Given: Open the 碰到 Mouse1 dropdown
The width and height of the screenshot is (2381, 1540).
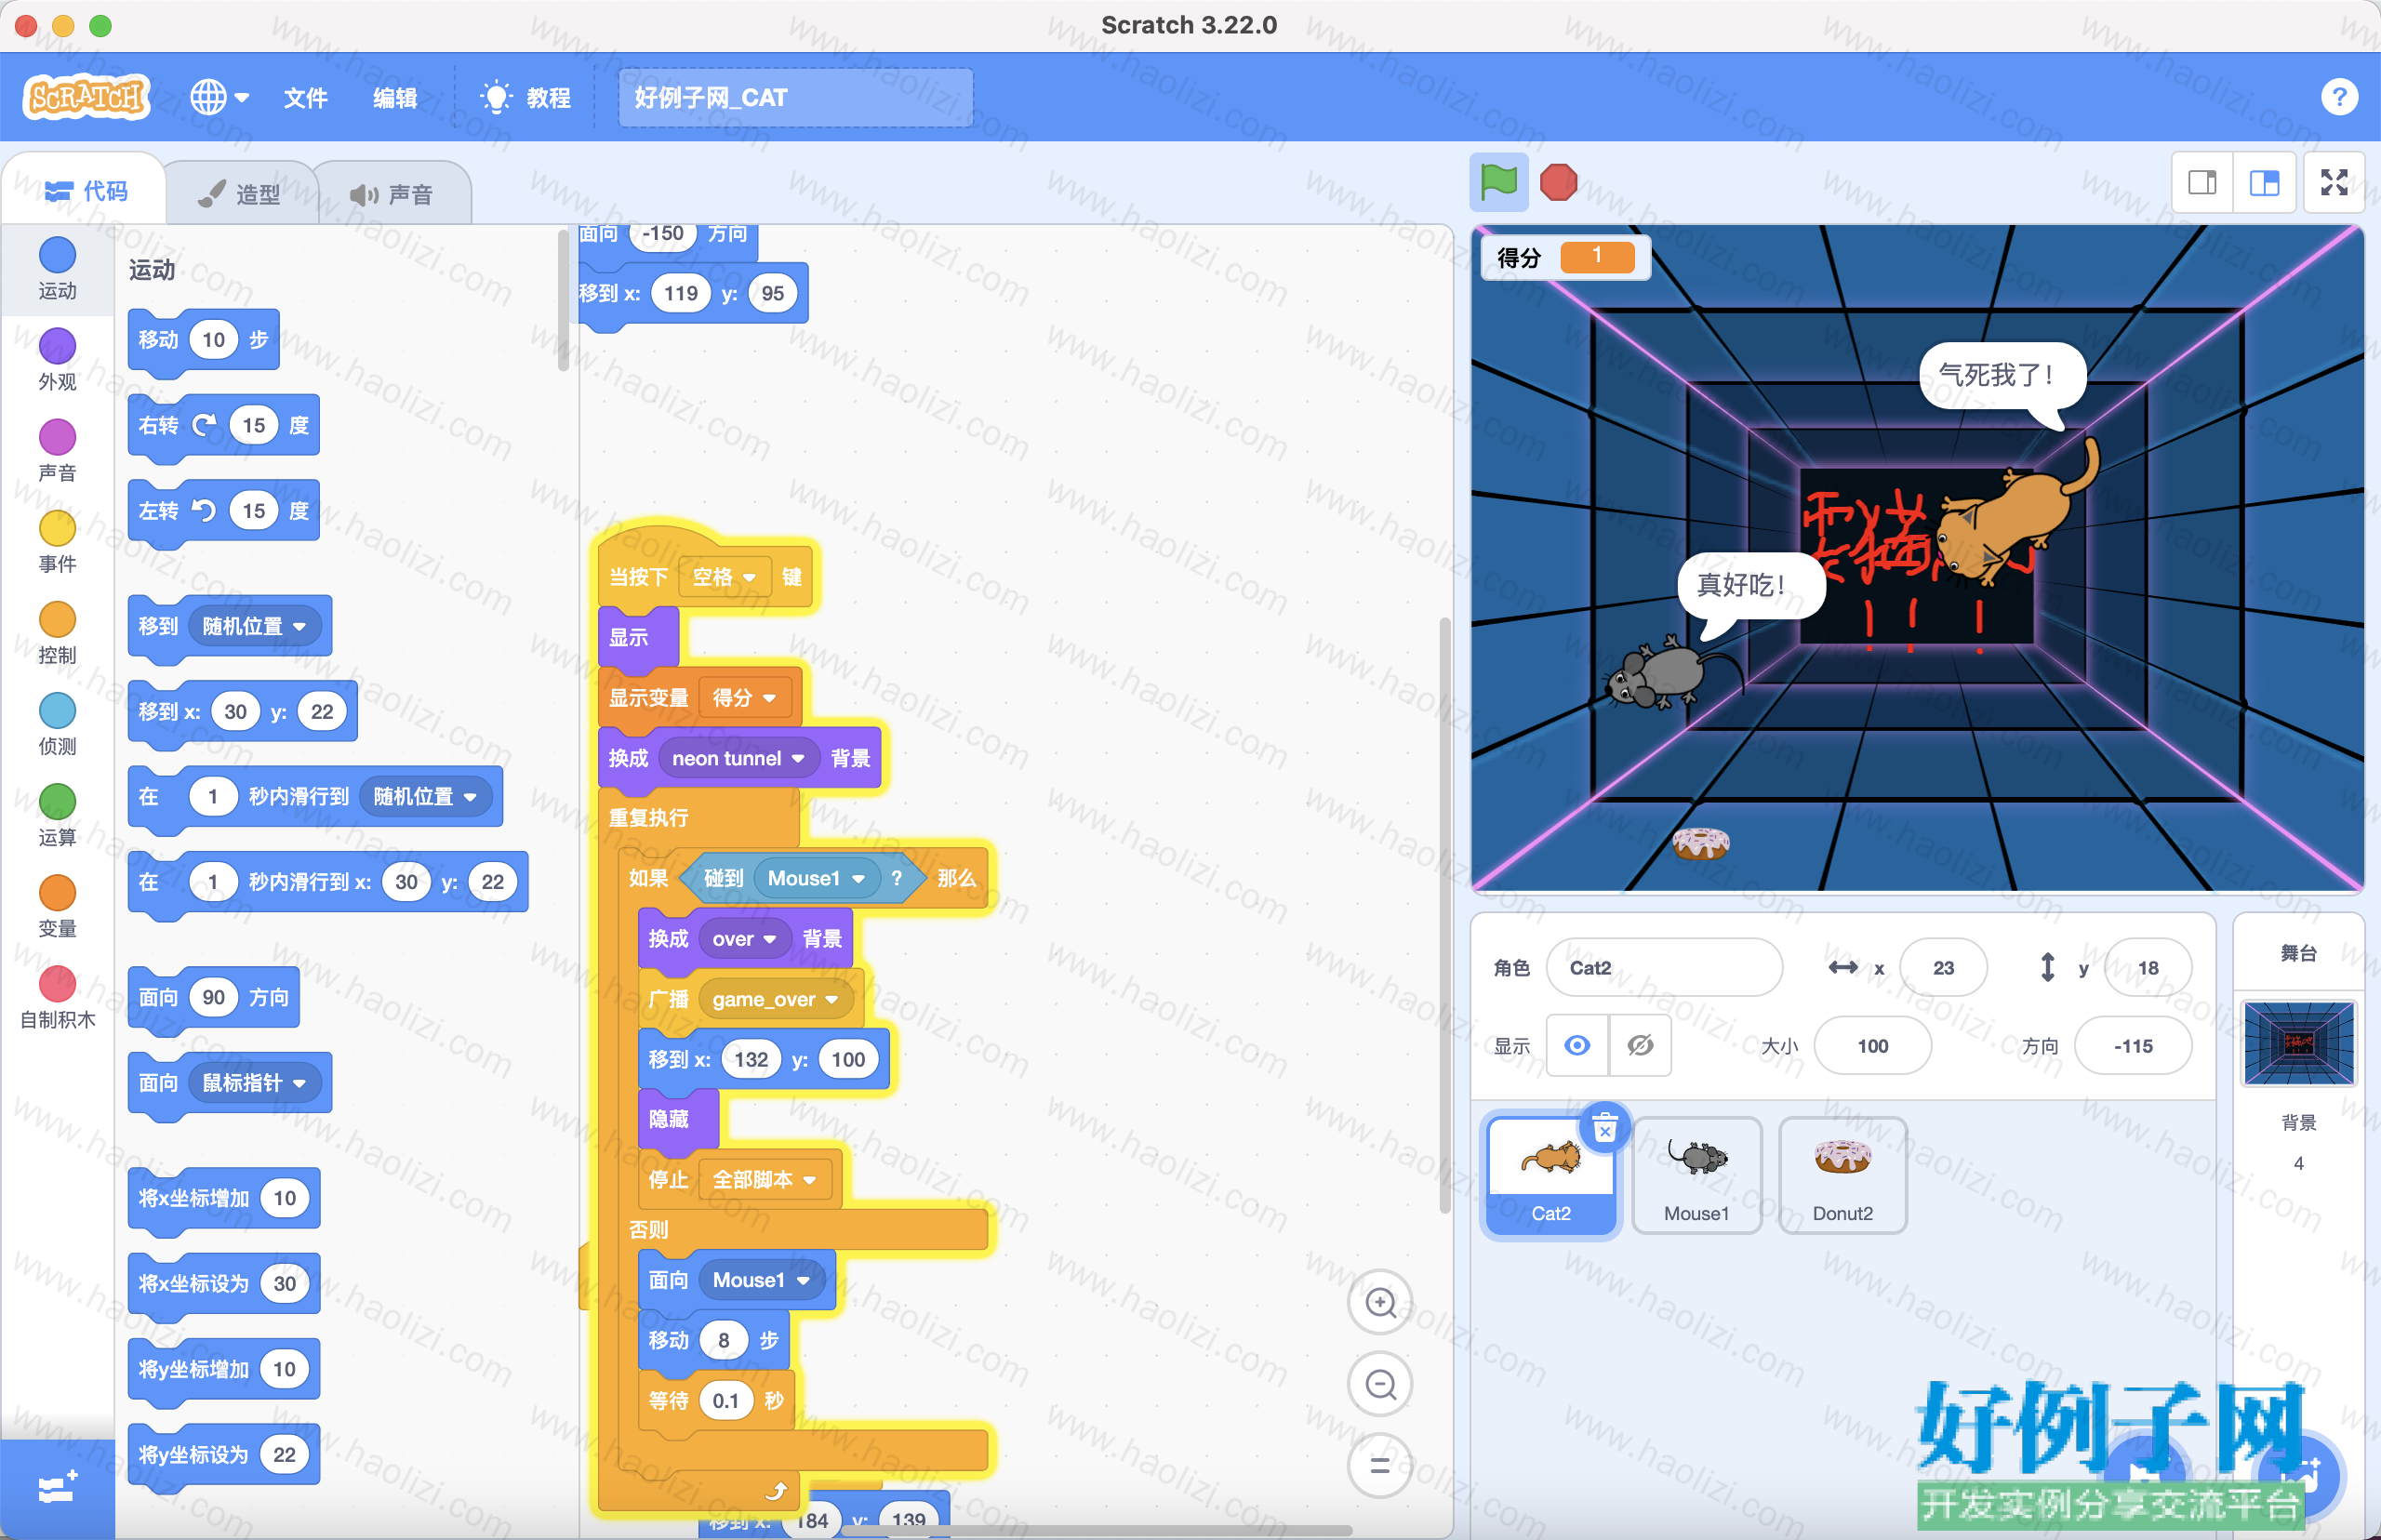Looking at the screenshot, I should pyautogui.click(x=816, y=878).
